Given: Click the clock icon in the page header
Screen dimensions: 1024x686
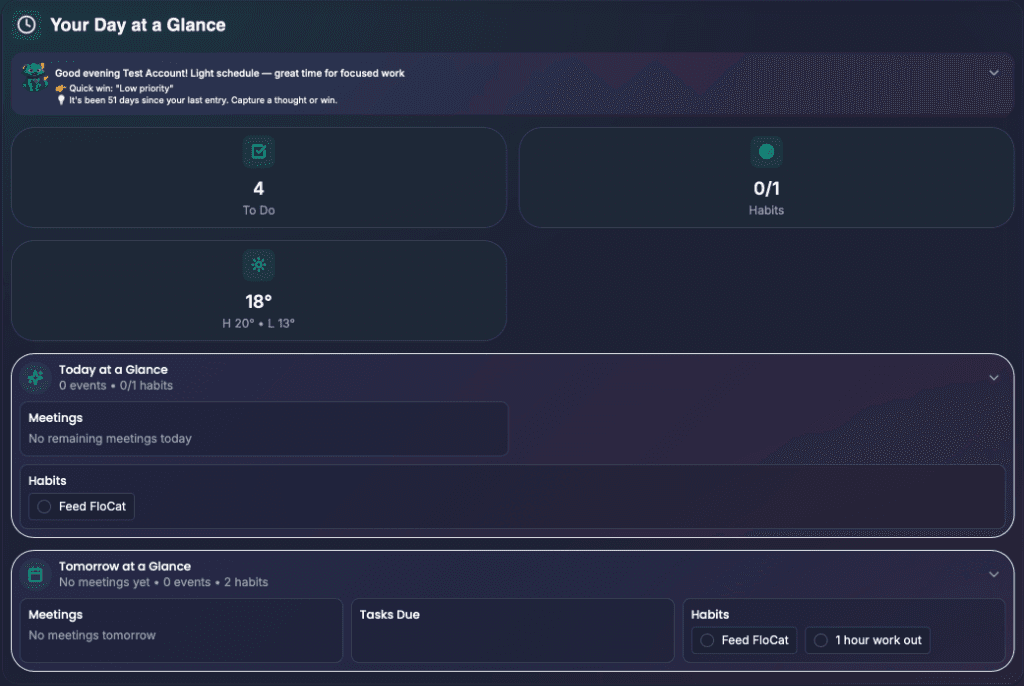Looking at the screenshot, I should [x=25, y=25].
